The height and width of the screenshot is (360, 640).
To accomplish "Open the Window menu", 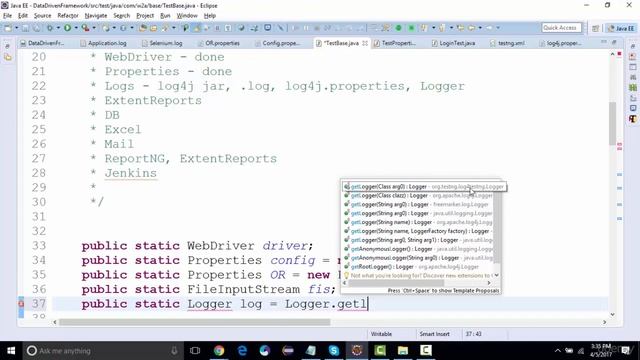I will [x=187, y=16].
